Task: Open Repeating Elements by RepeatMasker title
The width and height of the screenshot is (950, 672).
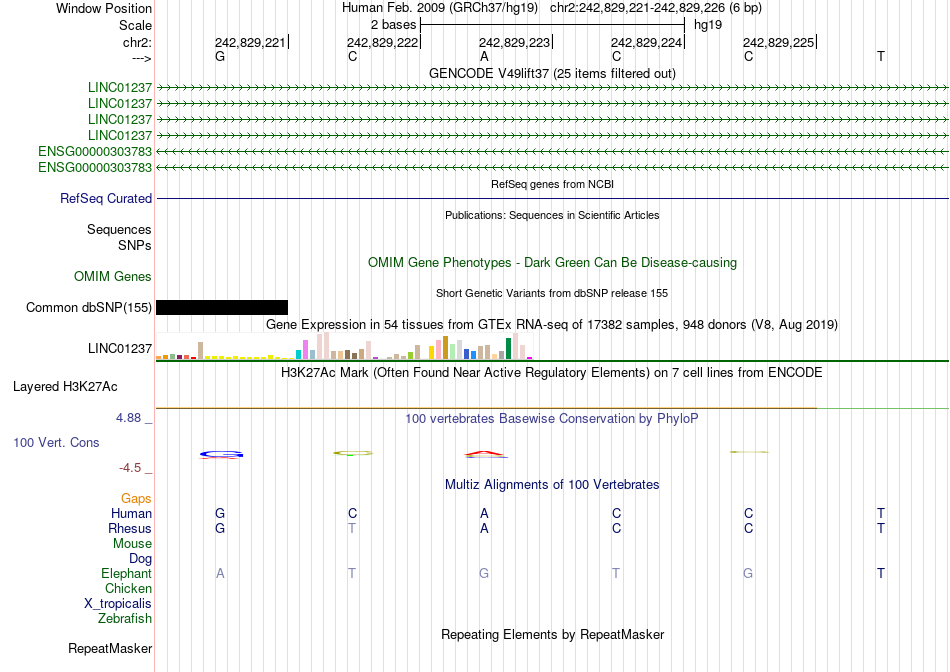Action: pos(552,634)
